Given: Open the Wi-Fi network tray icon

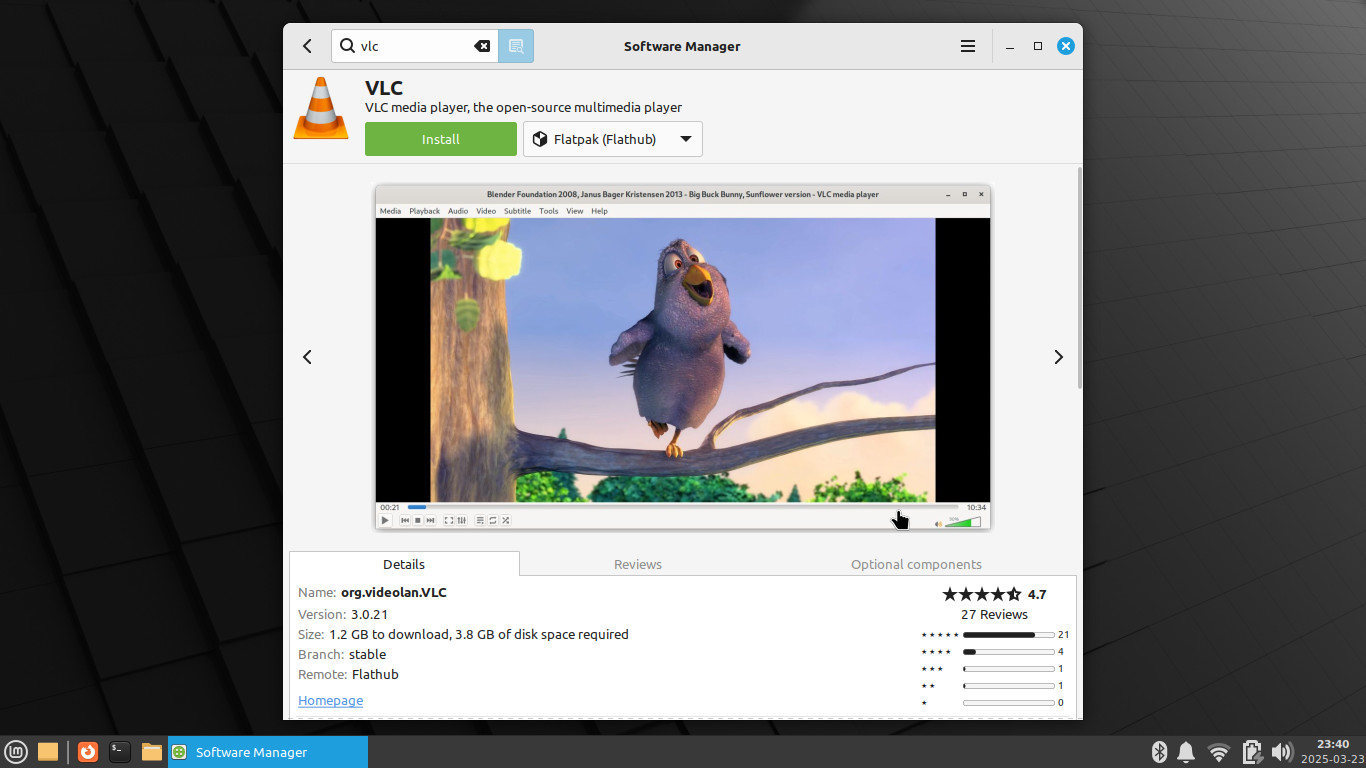Looking at the screenshot, I should [x=1218, y=752].
